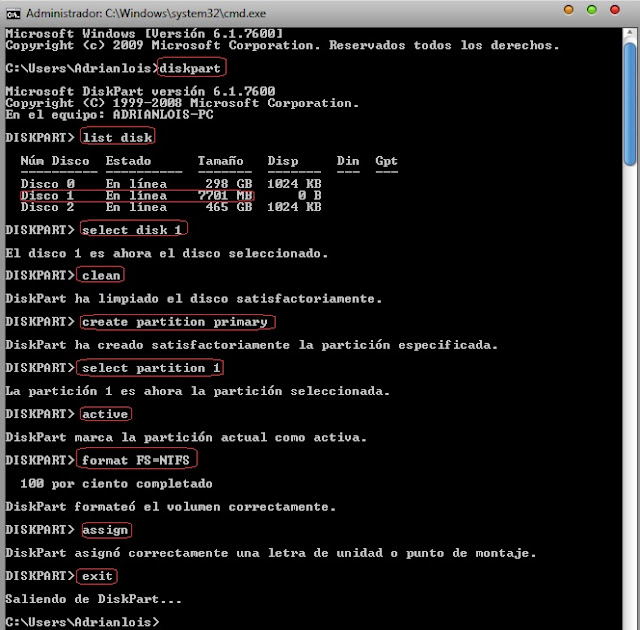Click 'El disco 1 es ahora el disco seleccionado.'
The height and width of the screenshot is (630, 640).
point(167,253)
